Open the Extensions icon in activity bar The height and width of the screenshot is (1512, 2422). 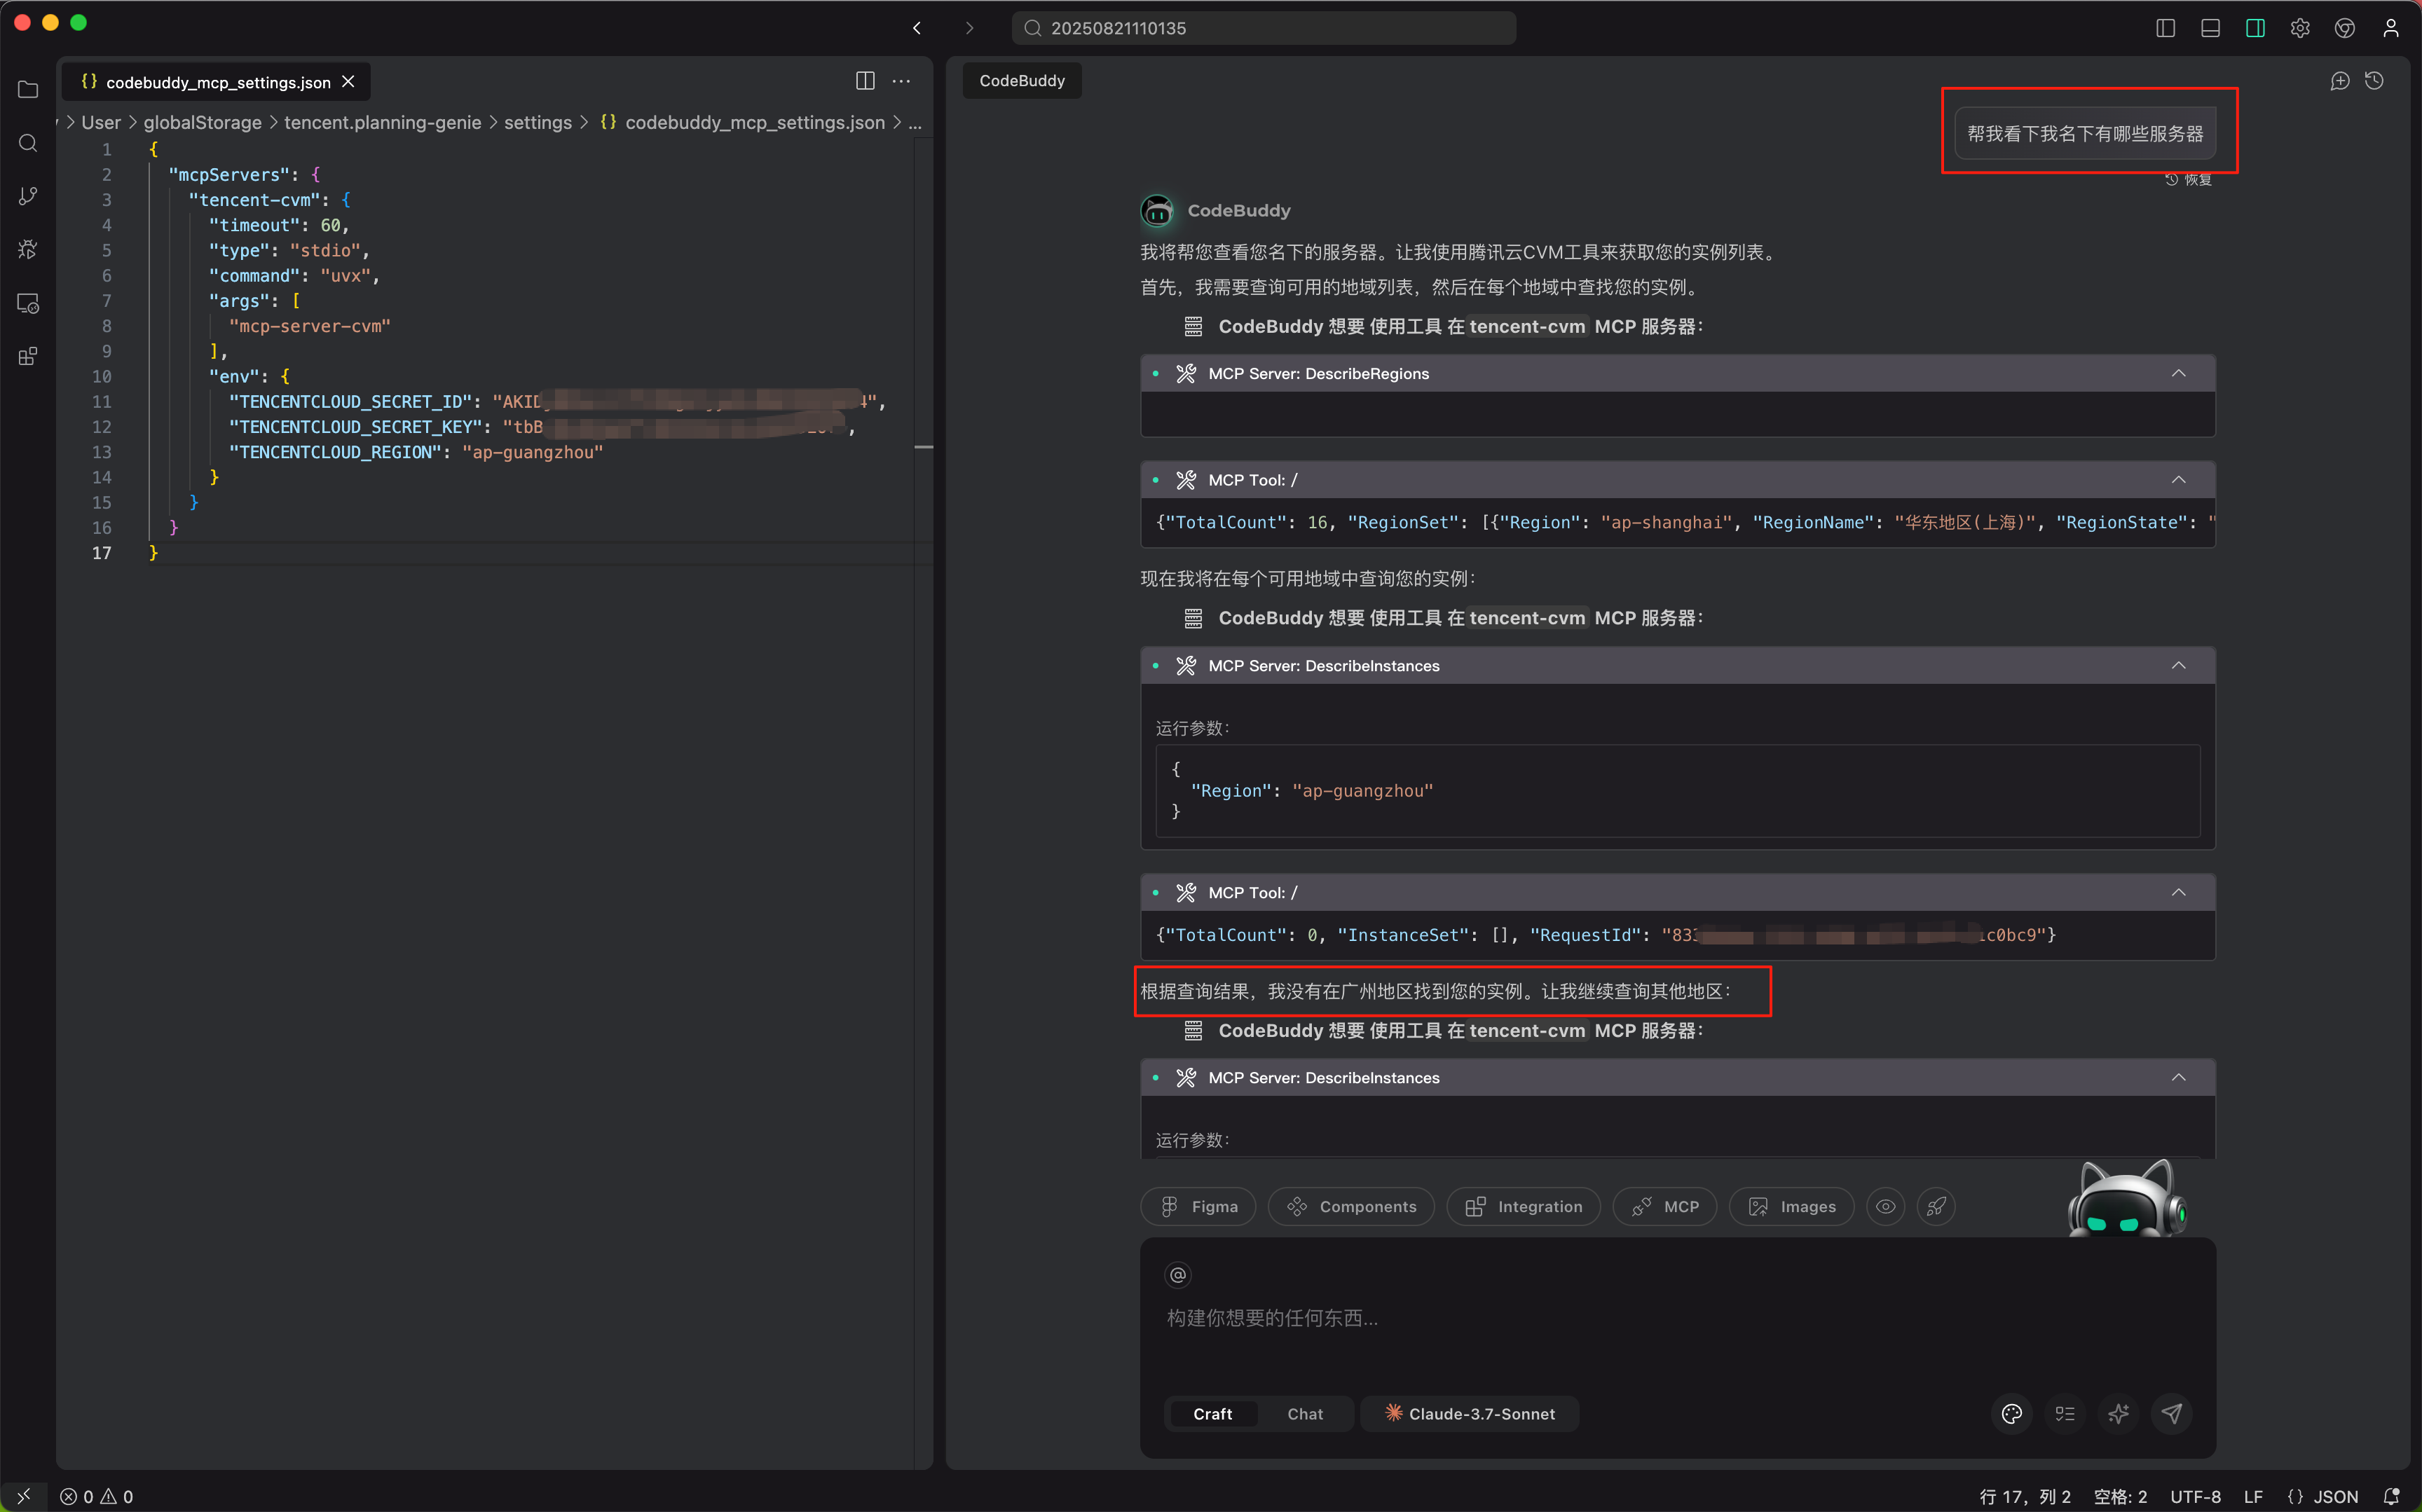27,355
